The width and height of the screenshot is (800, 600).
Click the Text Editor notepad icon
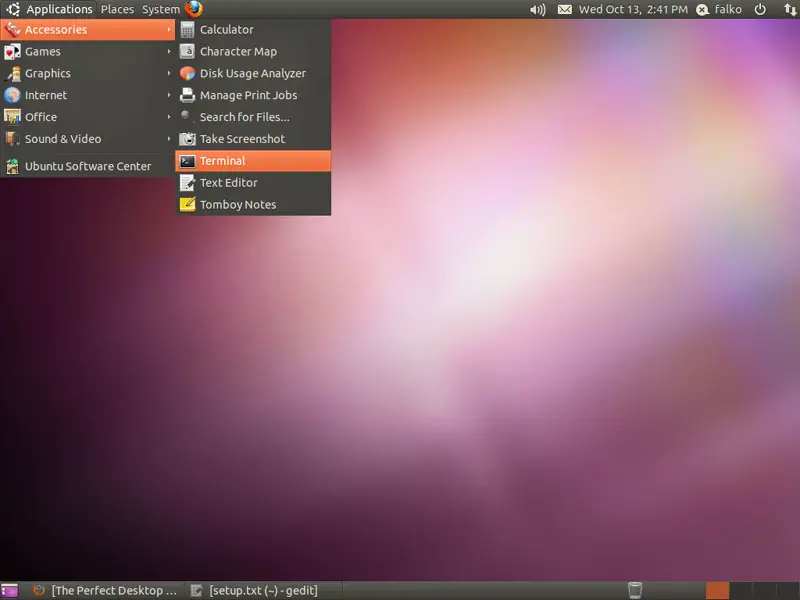coord(187,183)
